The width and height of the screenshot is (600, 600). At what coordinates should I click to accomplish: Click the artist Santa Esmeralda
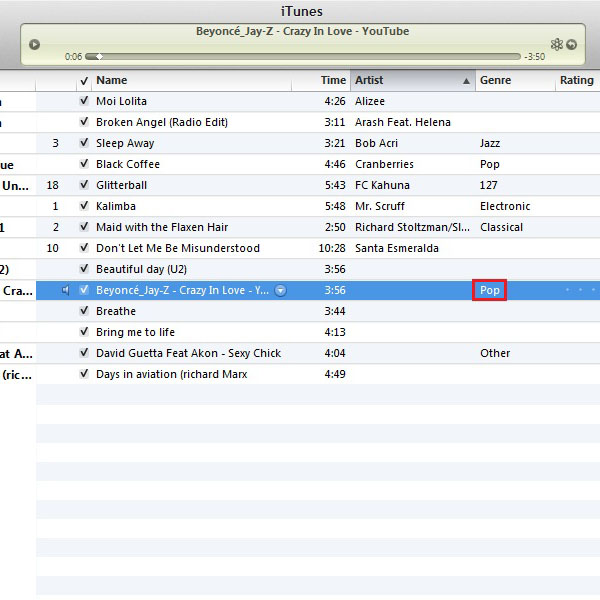(x=396, y=248)
